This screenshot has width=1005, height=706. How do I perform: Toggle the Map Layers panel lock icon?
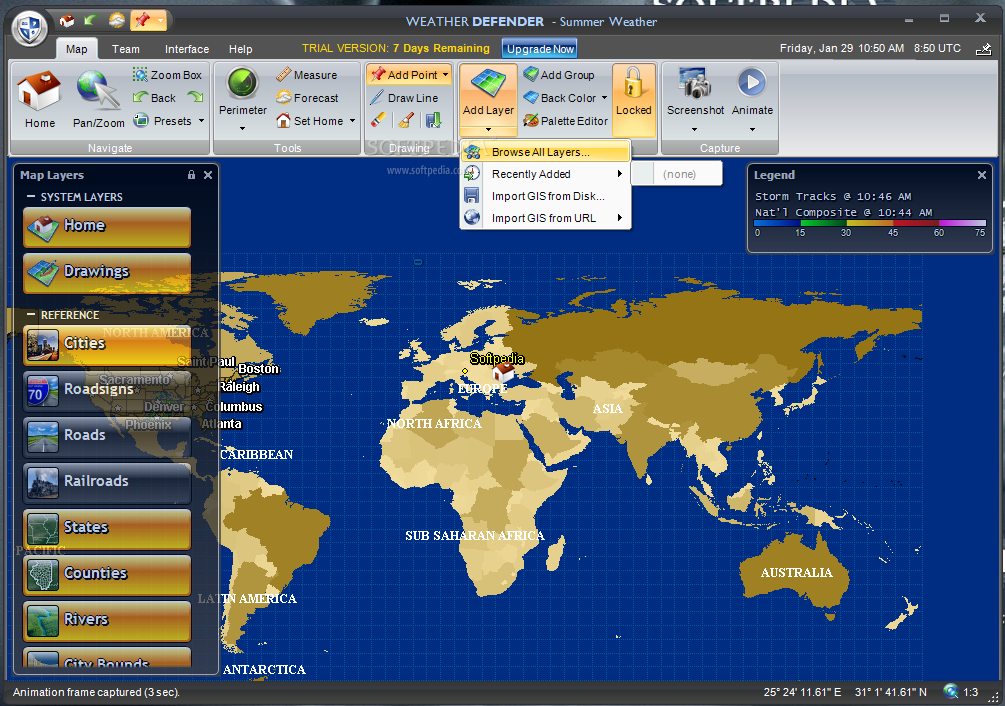click(x=191, y=175)
